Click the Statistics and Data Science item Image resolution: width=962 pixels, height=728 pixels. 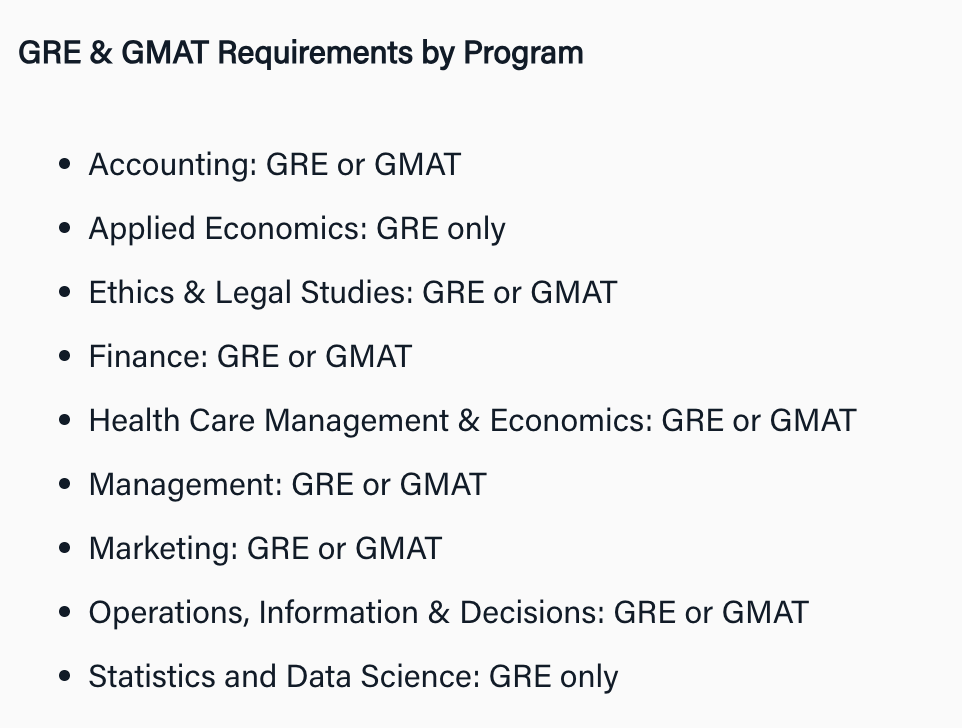(x=353, y=676)
